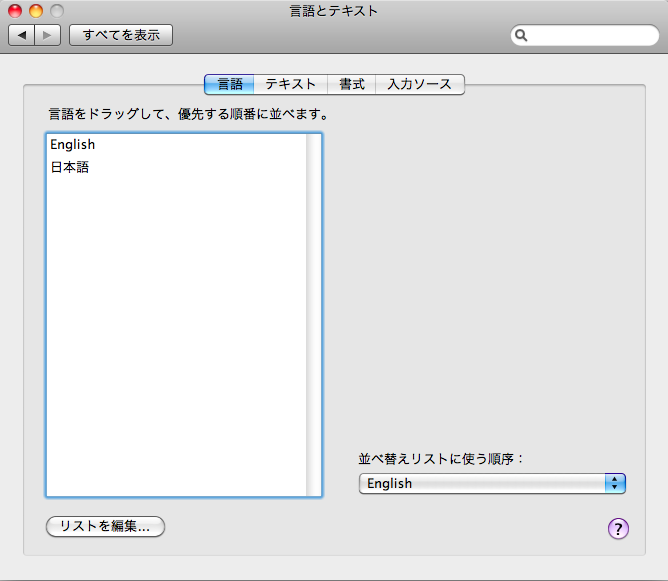Click the forward arrow navigation button

pyautogui.click(x=48, y=35)
